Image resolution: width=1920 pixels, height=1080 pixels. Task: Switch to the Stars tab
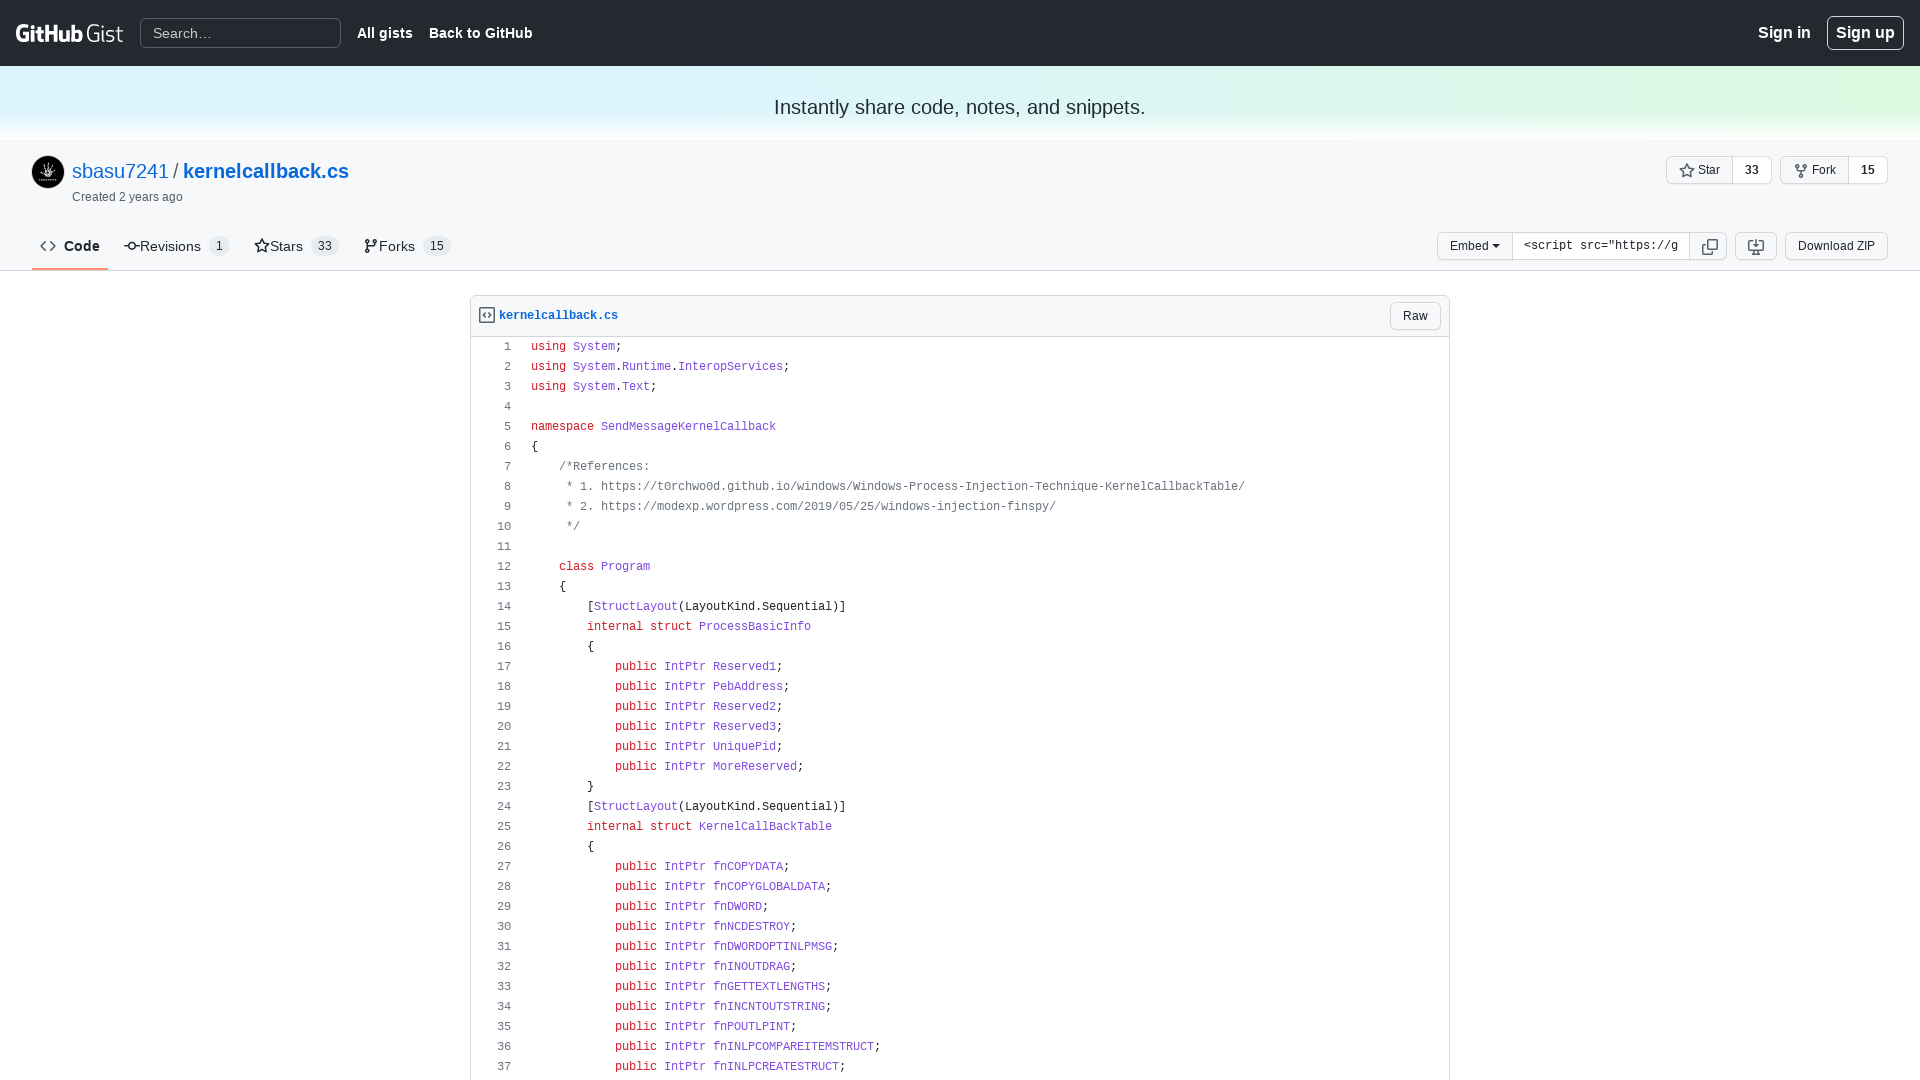(x=296, y=246)
